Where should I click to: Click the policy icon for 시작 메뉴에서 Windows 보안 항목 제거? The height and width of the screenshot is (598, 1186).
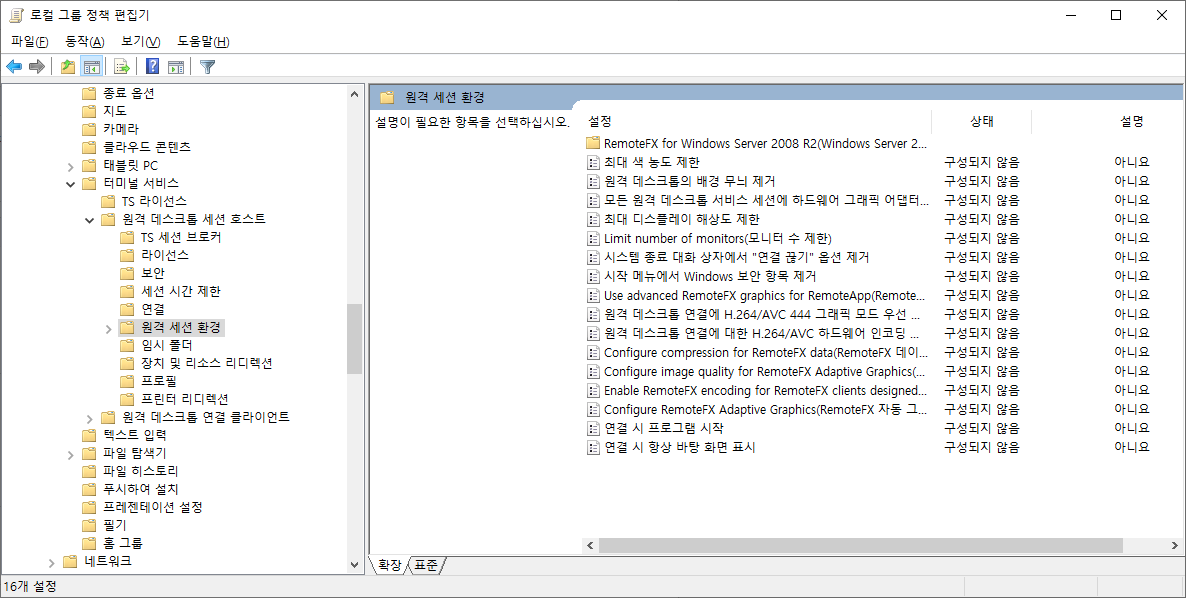click(x=593, y=276)
